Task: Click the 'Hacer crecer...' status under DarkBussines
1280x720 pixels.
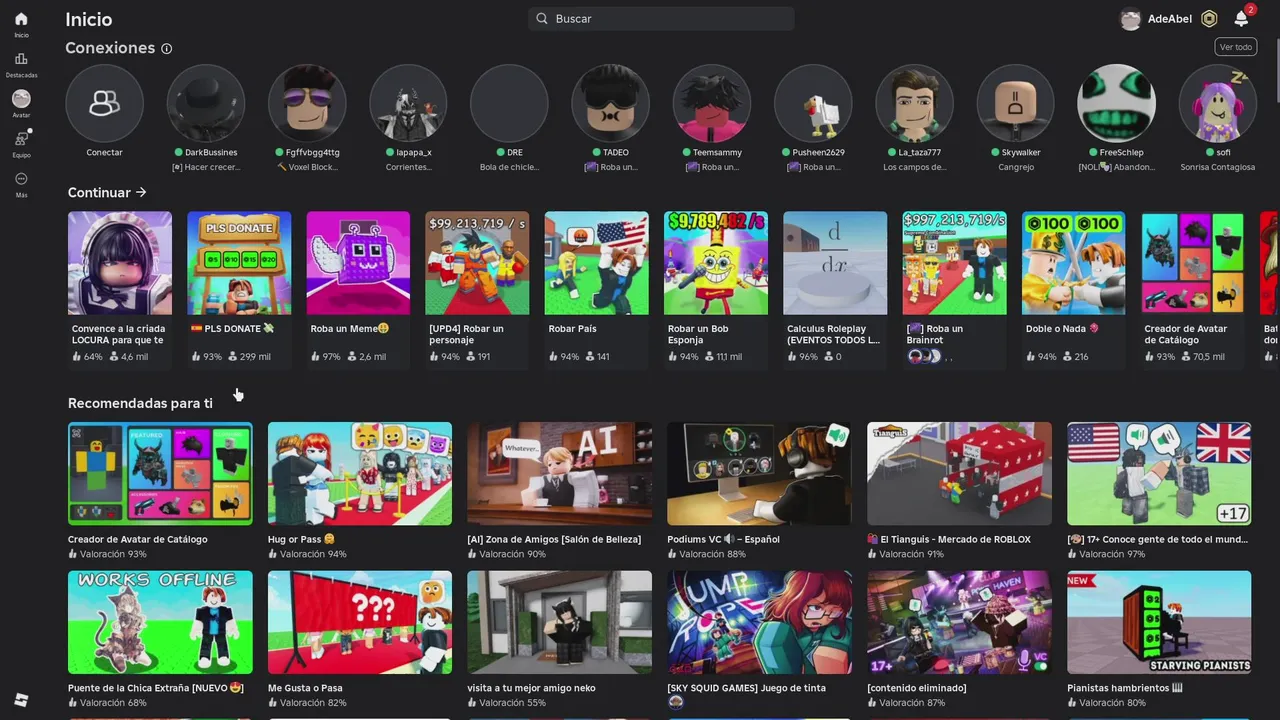Action: [x=206, y=167]
